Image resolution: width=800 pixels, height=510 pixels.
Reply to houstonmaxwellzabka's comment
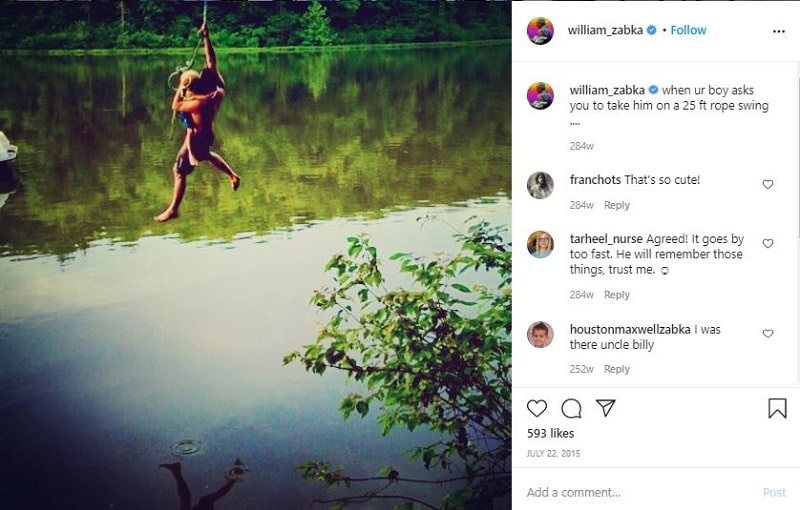click(x=617, y=369)
